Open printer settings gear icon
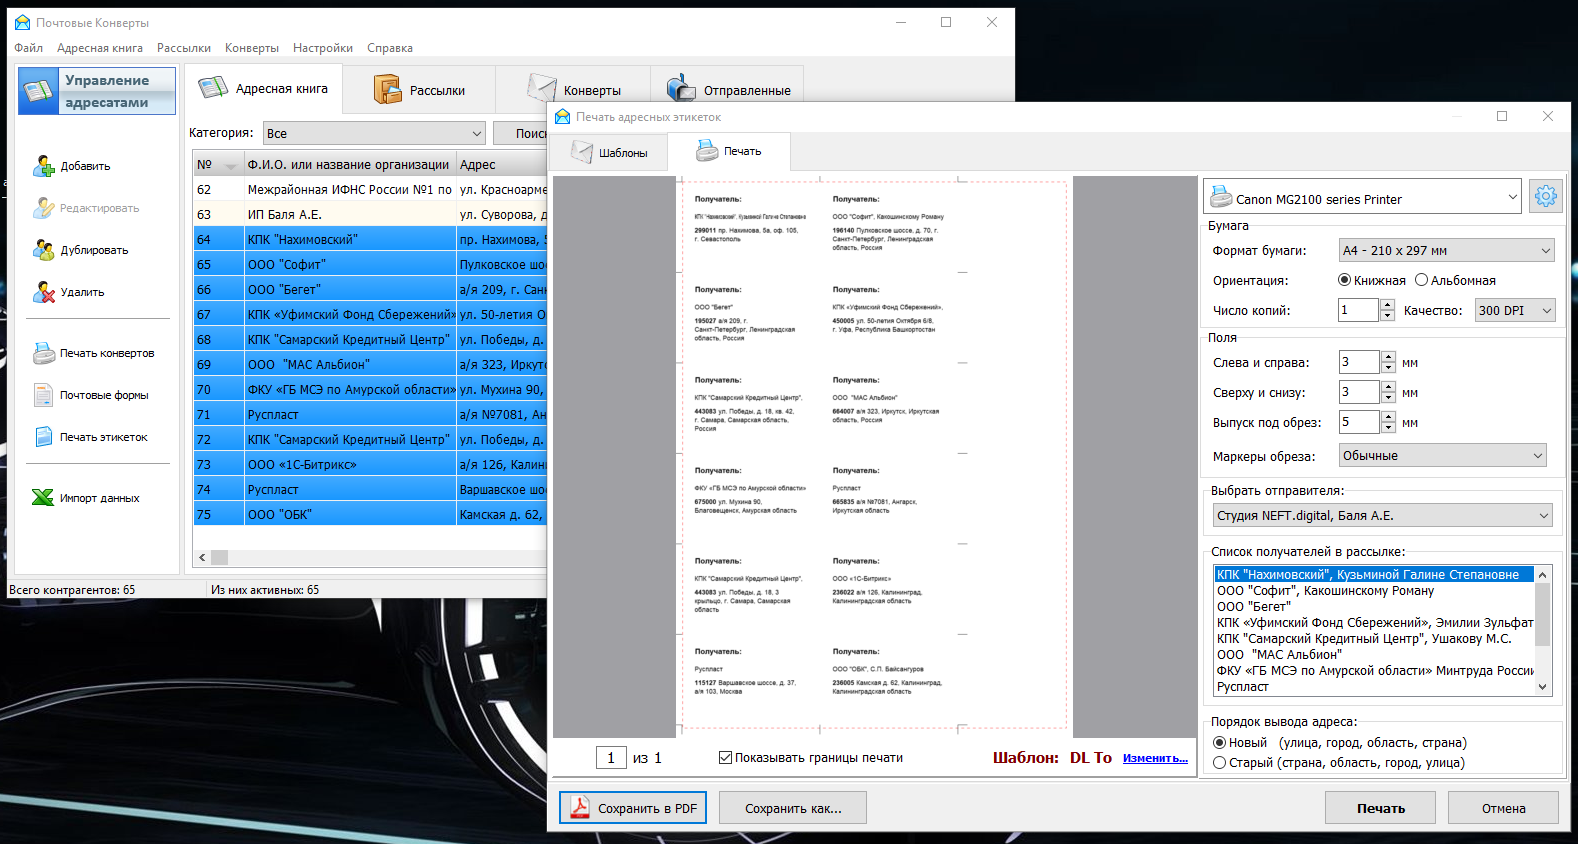This screenshot has width=1578, height=844. [1546, 197]
